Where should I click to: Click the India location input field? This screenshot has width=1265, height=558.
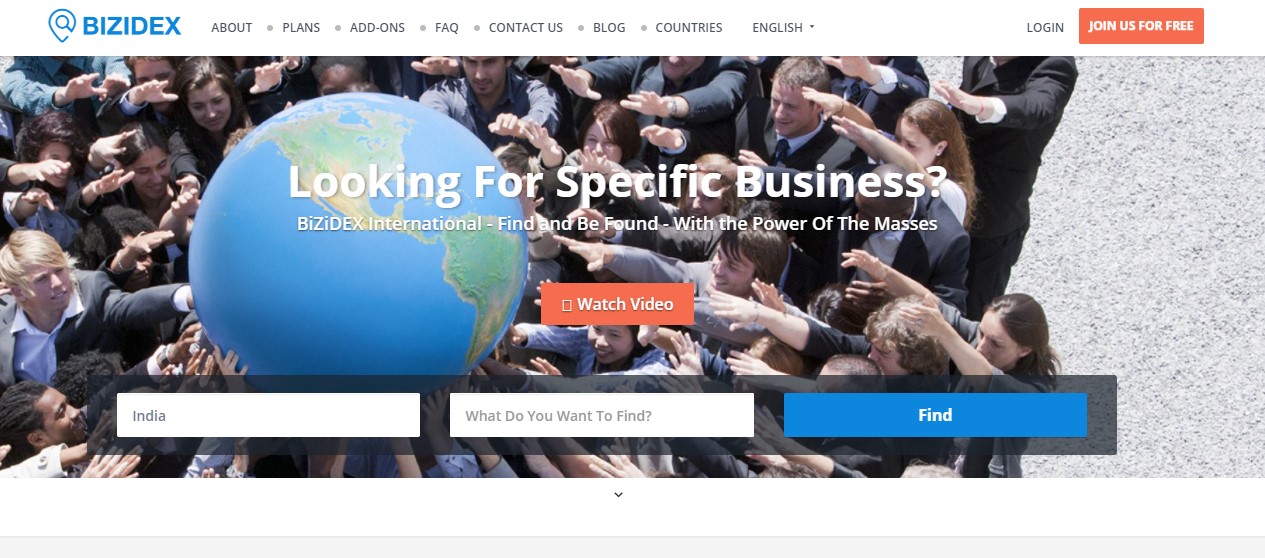point(268,415)
